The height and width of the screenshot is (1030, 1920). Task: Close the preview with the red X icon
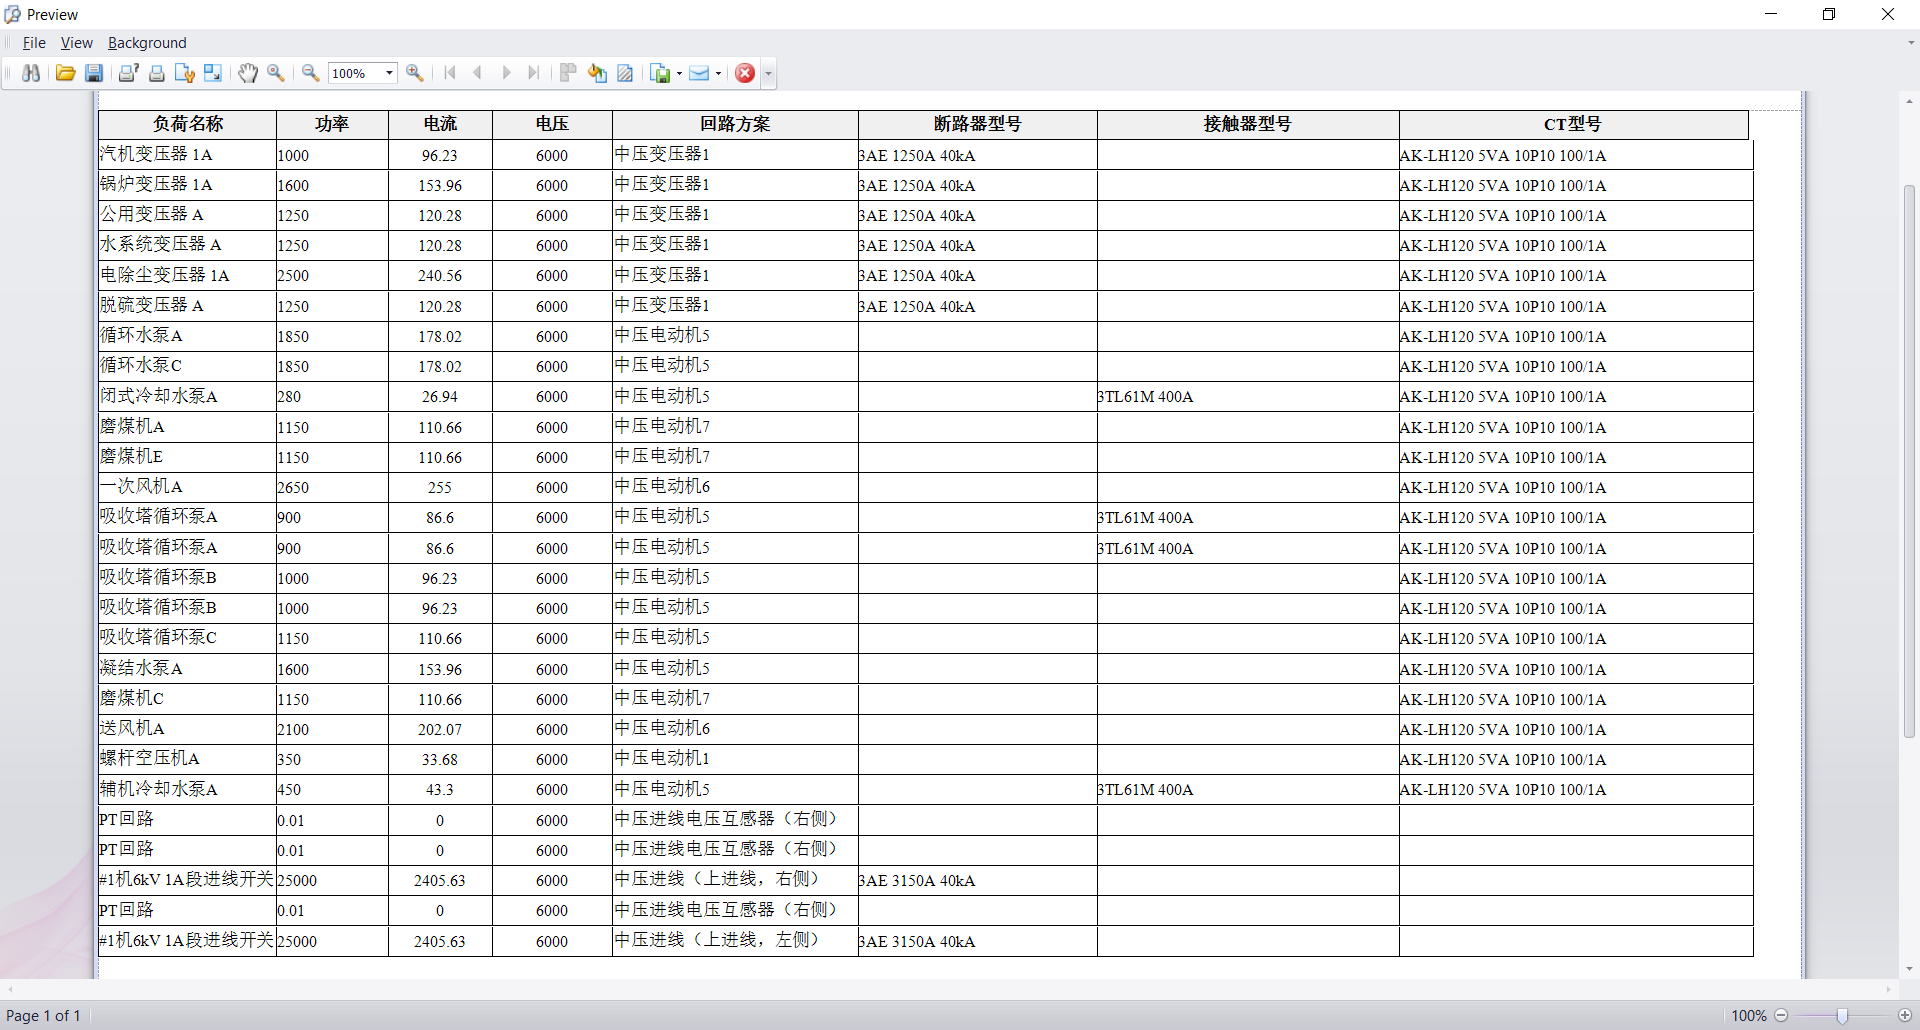pos(745,73)
